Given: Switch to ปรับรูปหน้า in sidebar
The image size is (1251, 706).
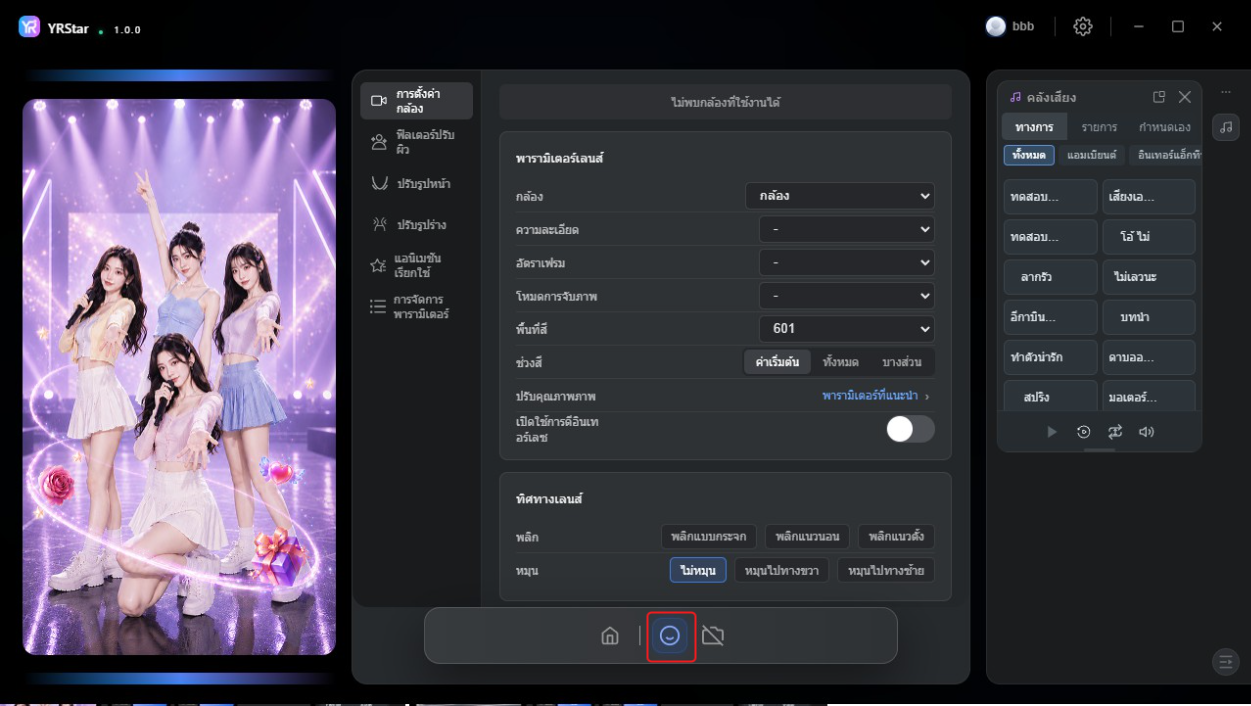Looking at the screenshot, I should 416,183.
